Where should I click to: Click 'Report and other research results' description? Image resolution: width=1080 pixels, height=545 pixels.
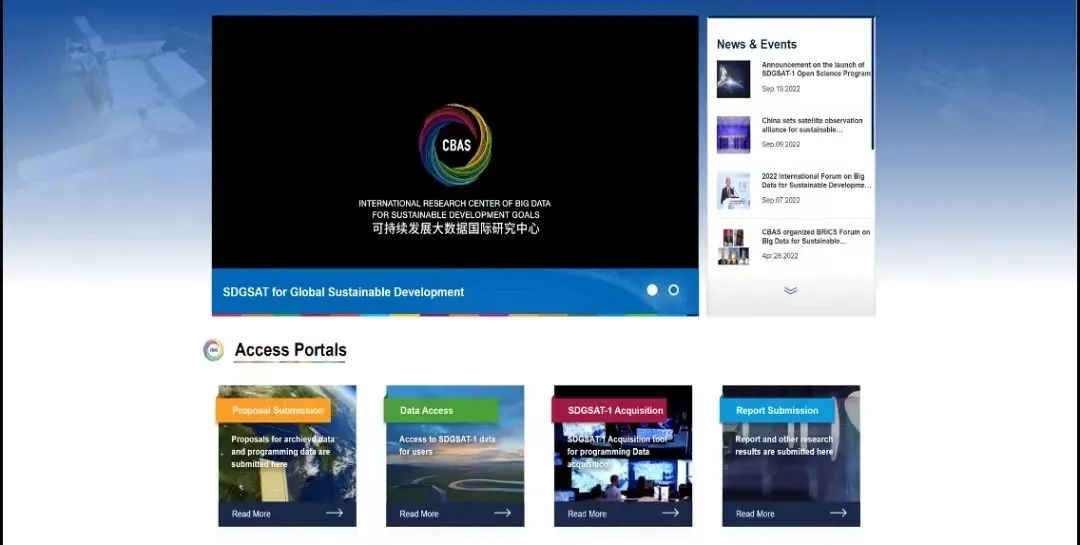pos(784,445)
